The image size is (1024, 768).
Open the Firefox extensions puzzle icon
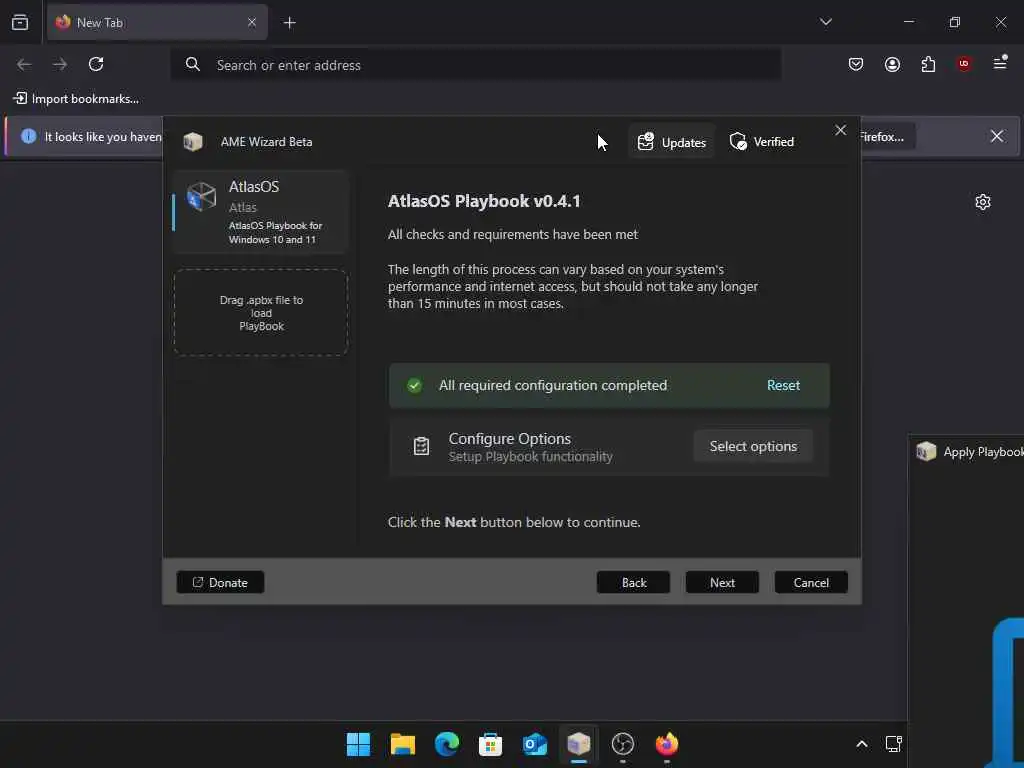tap(928, 64)
